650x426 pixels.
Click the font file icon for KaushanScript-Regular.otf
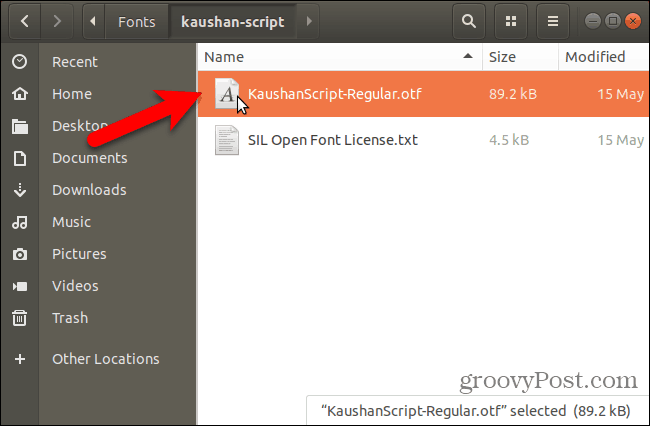[227, 94]
